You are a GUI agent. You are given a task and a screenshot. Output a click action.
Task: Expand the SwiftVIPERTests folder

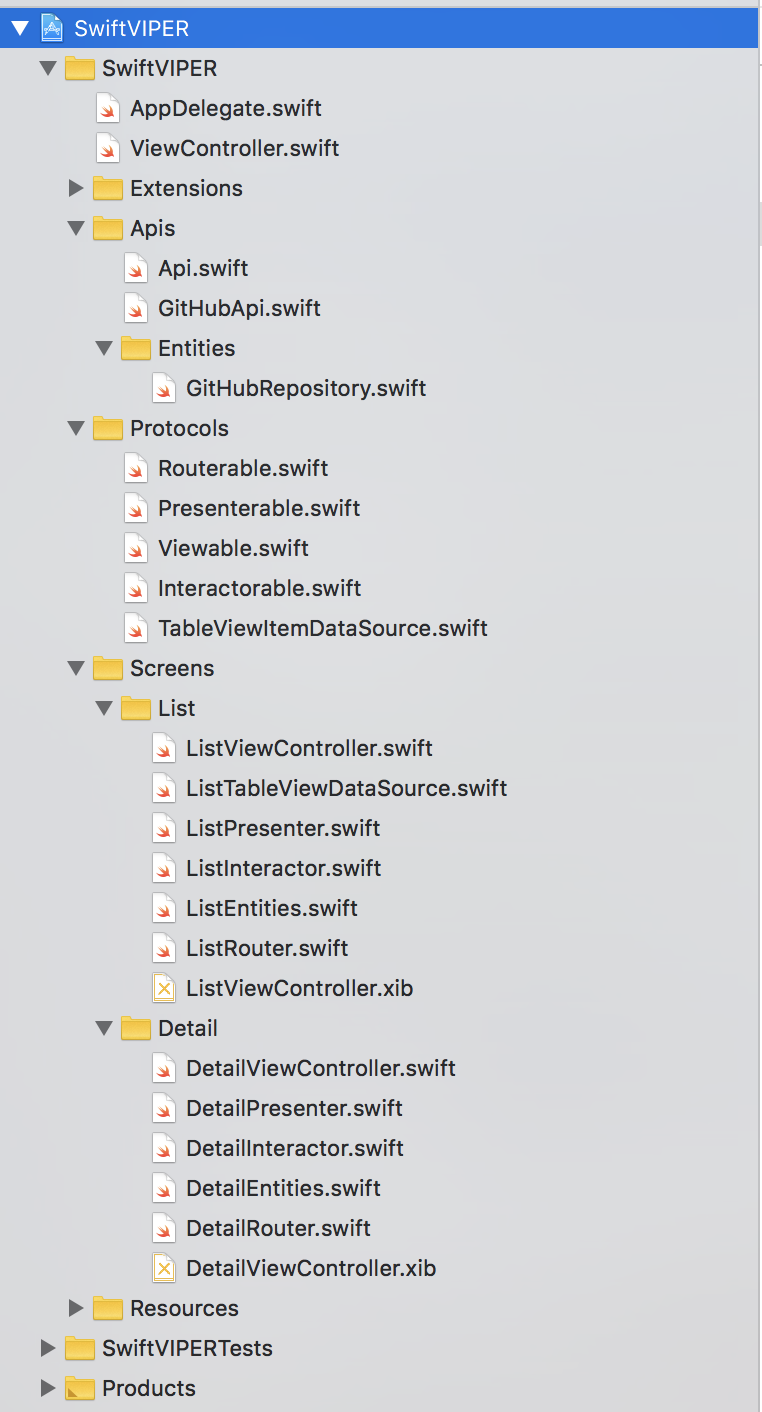point(47,1348)
